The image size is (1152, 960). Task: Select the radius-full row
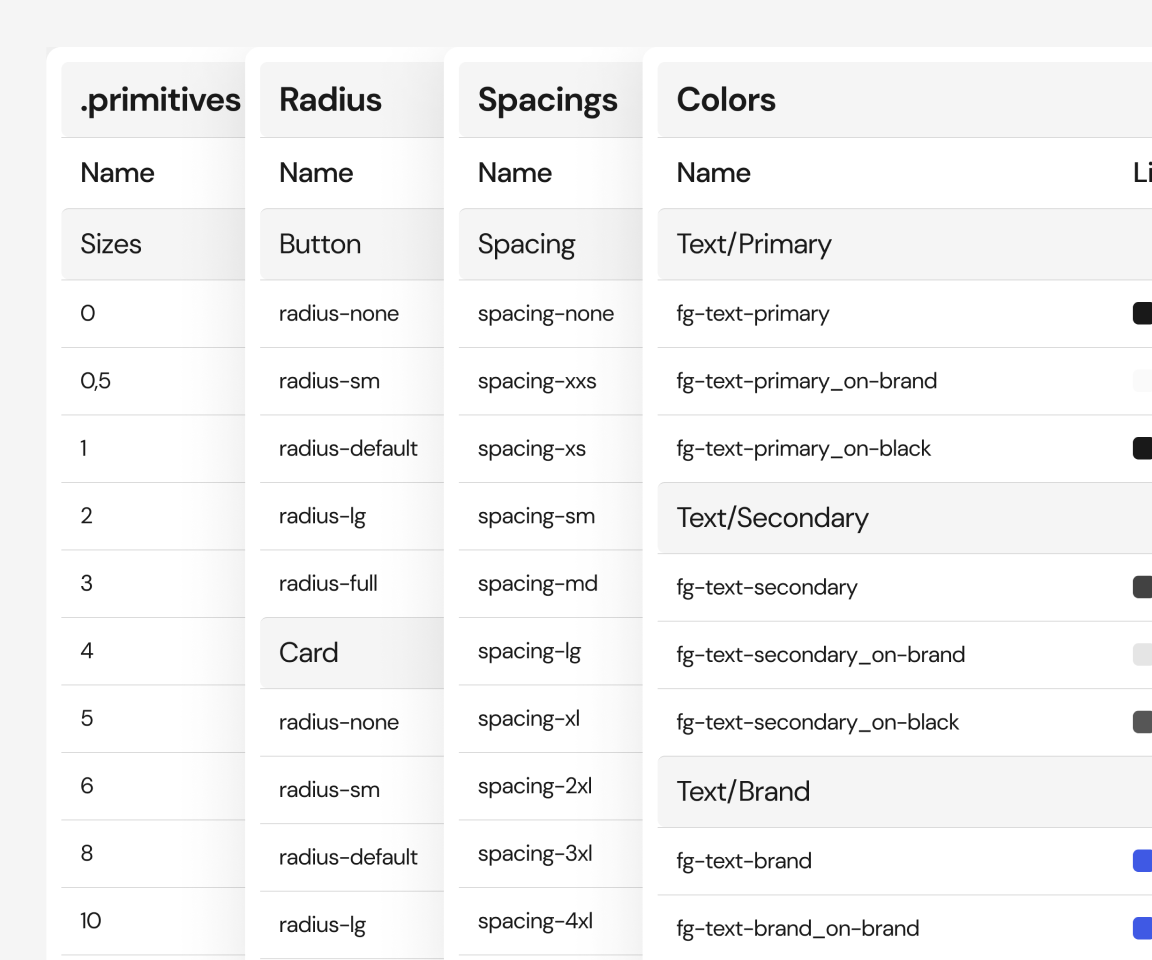point(352,584)
